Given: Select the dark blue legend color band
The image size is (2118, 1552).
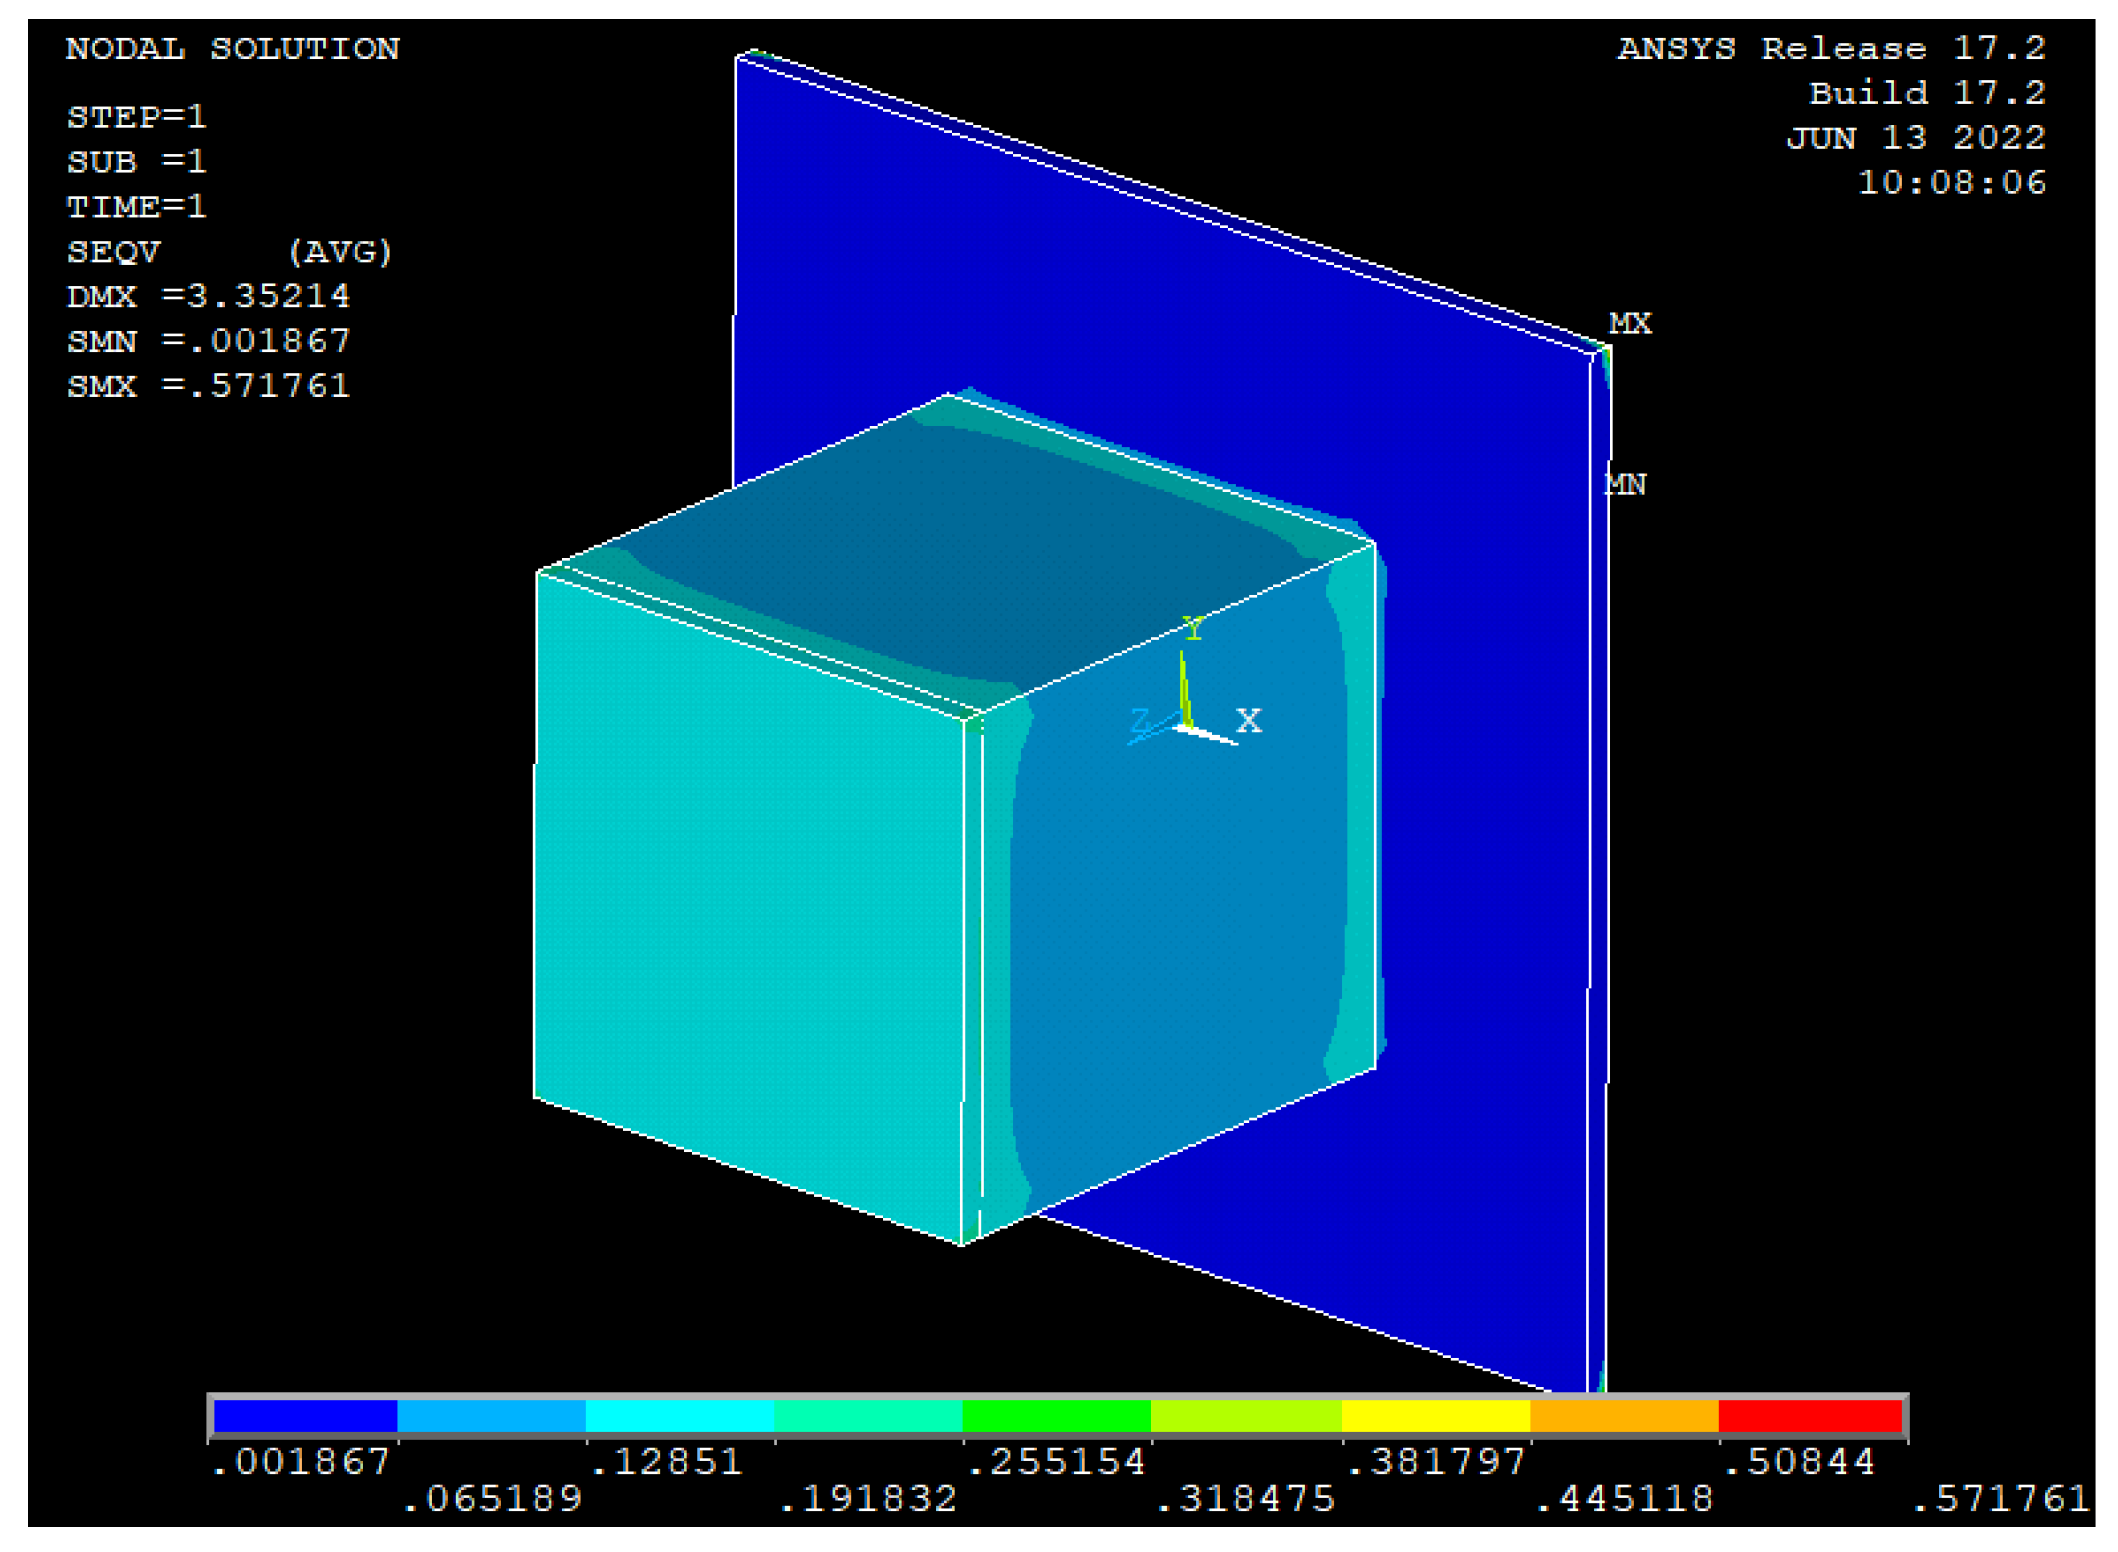Looking at the screenshot, I should 305,1416.
